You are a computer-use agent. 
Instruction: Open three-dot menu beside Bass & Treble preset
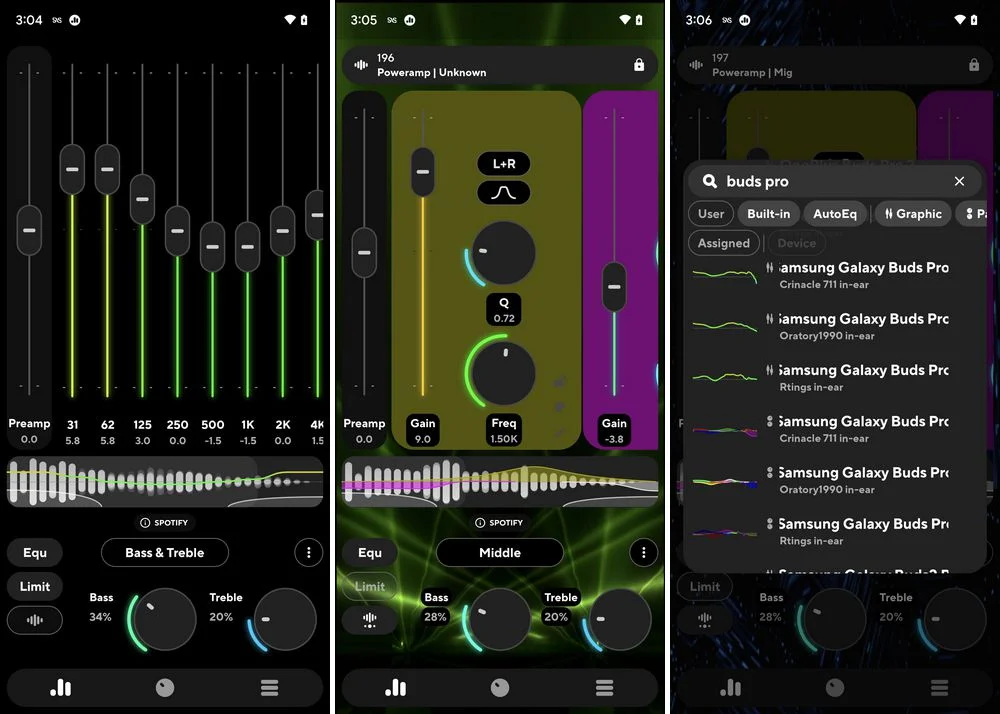pos(309,552)
